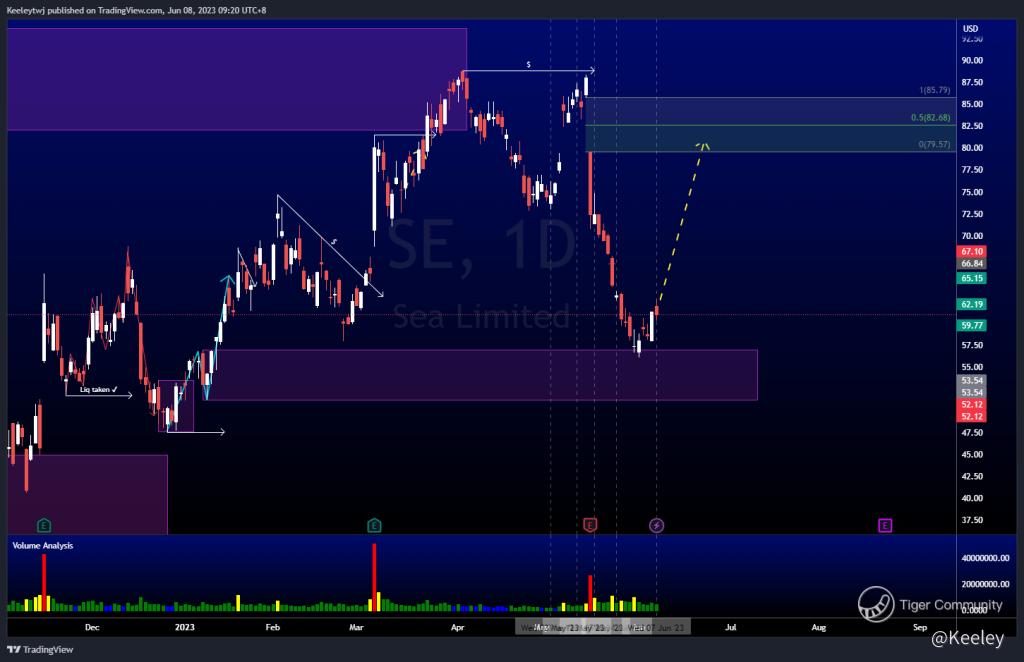Screen dimensions: 1024x662
Task: Click the 20000000.00 volume axis value
Action: pyautogui.click(x=985, y=584)
